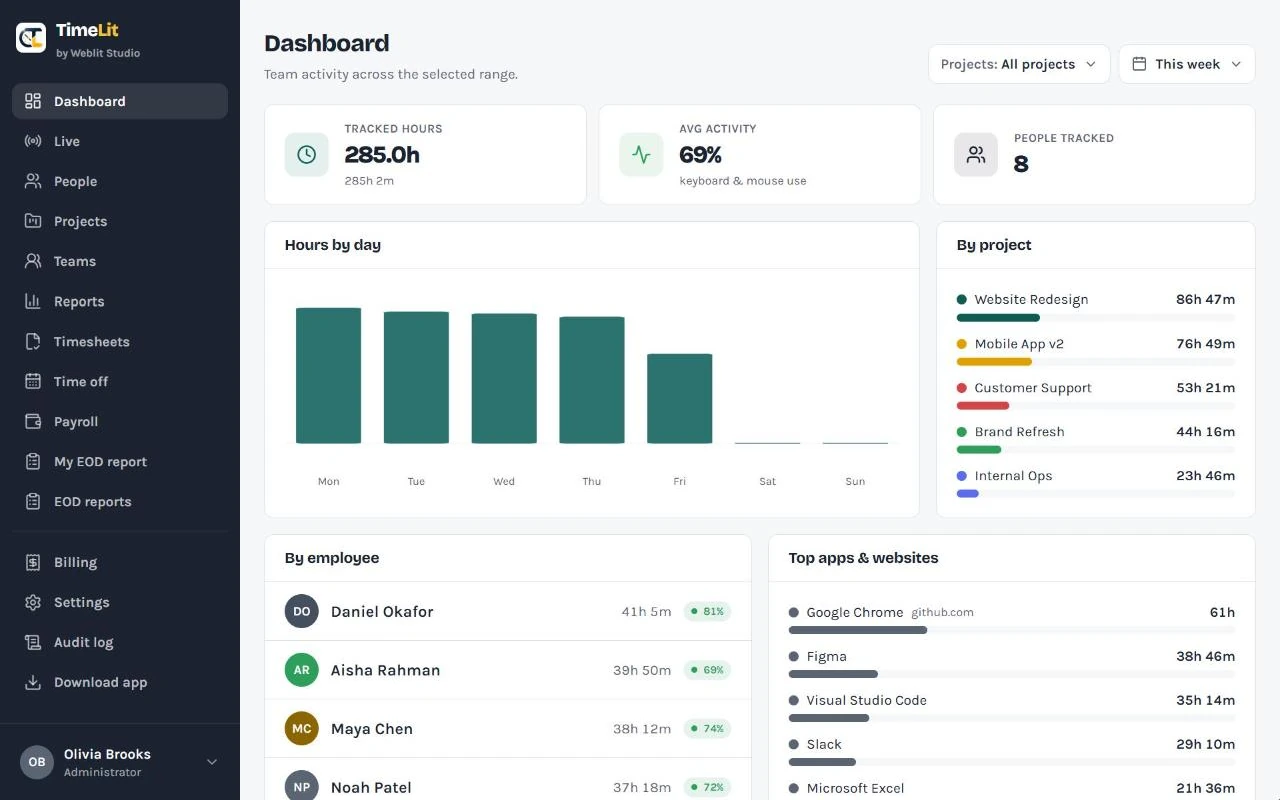Open Aisha Rahman's employee row
The height and width of the screenshot is (800, 1280).
(508, 670)
